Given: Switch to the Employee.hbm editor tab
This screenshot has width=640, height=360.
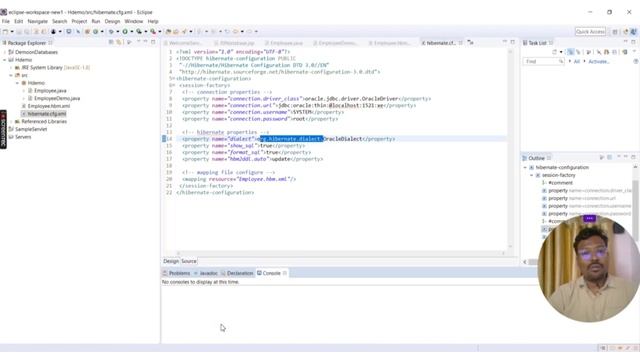Looking at the screenshot, I should tap(389, 43).
